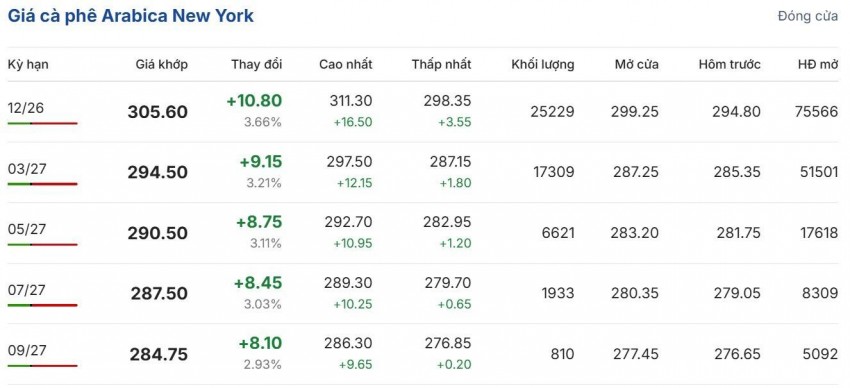Click the 294.50 matched price
This screenshot has height=388, width=850.
pyautogui.click(x=158, y=172)
